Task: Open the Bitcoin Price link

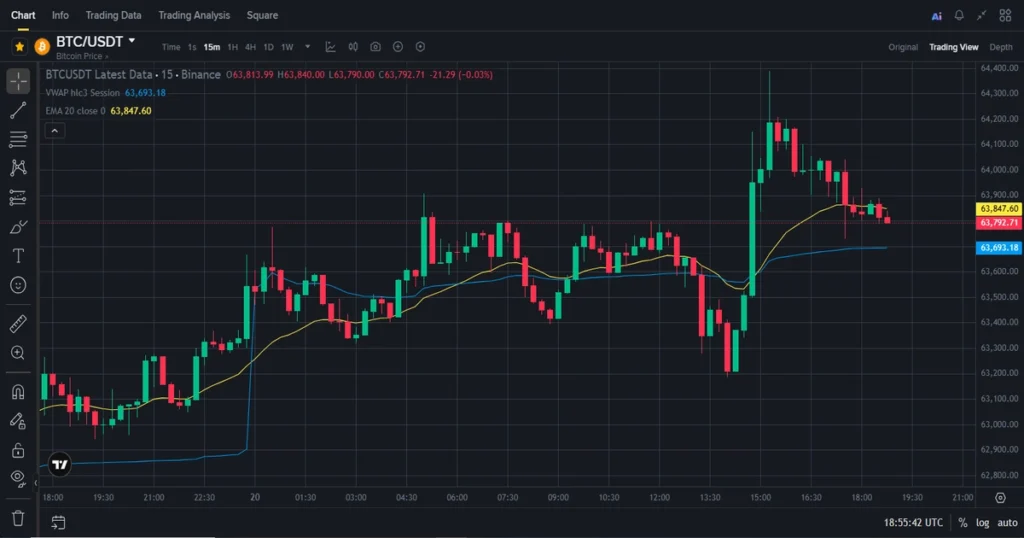Action: point(82,56)
